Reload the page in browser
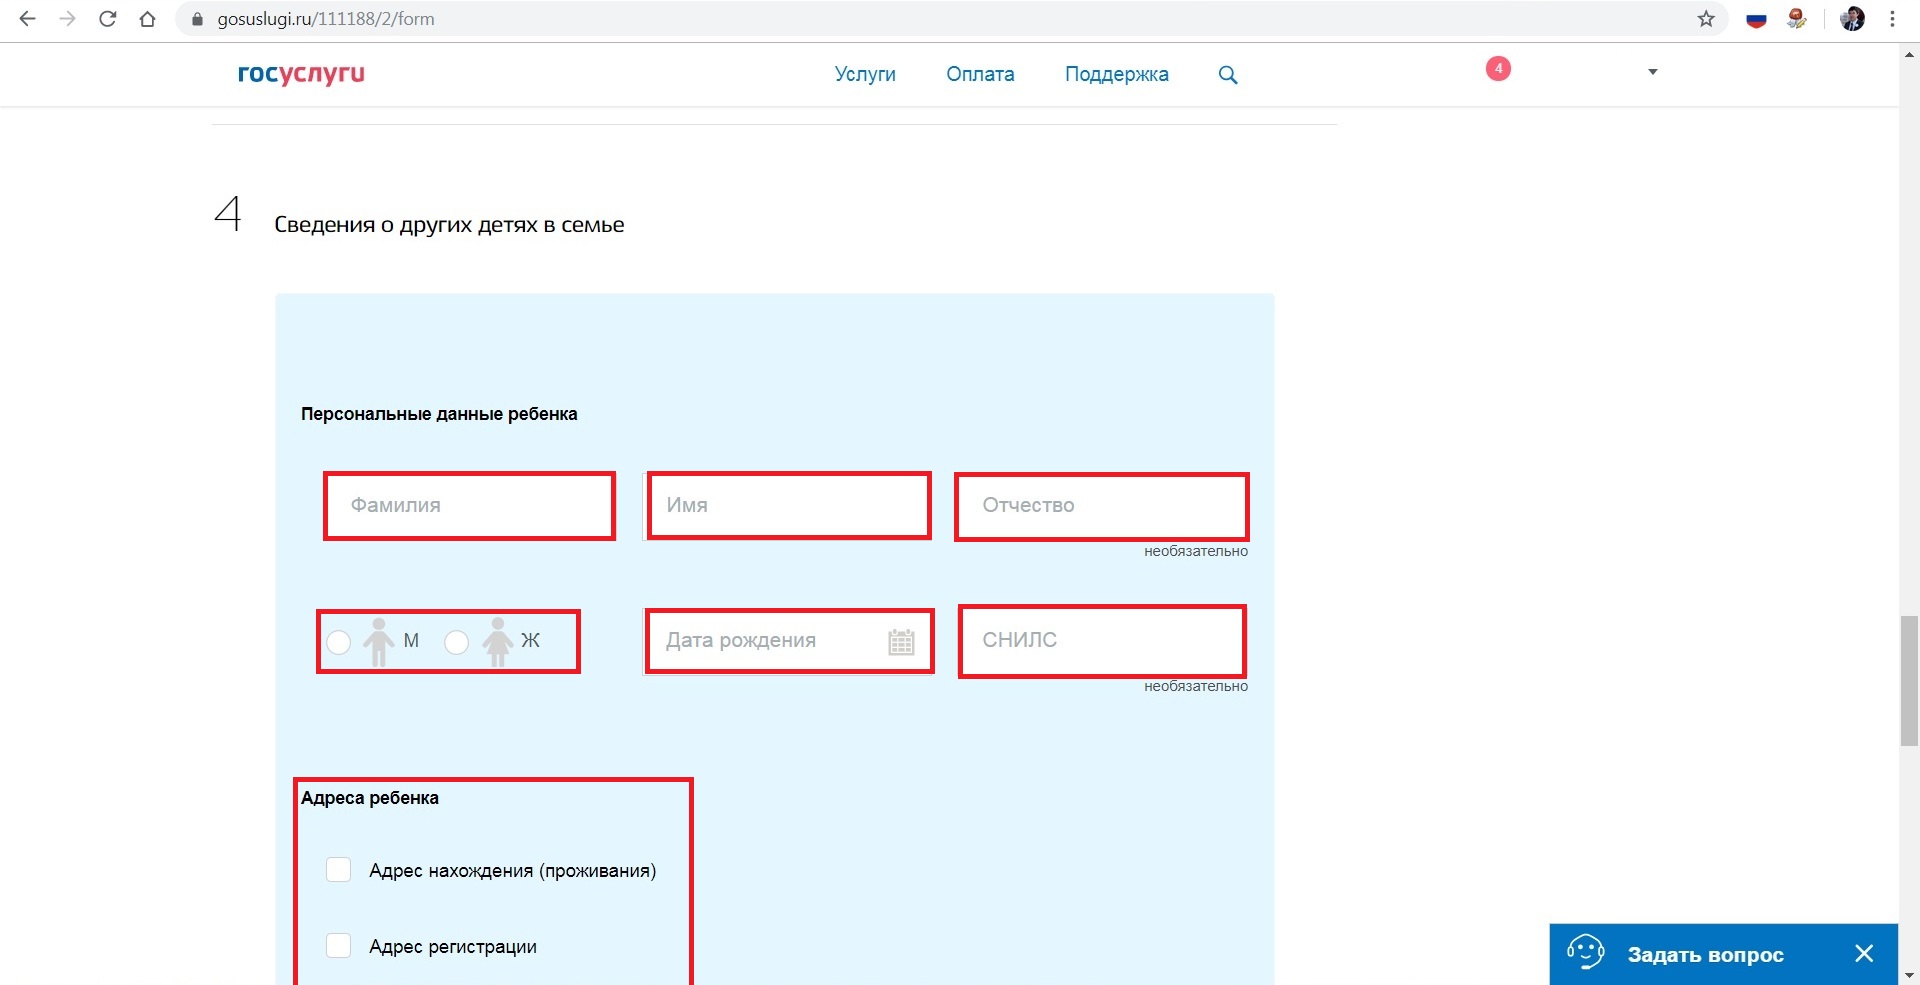Image resolution: width=1920 pixels, height=985 pixels. (108, 19)
